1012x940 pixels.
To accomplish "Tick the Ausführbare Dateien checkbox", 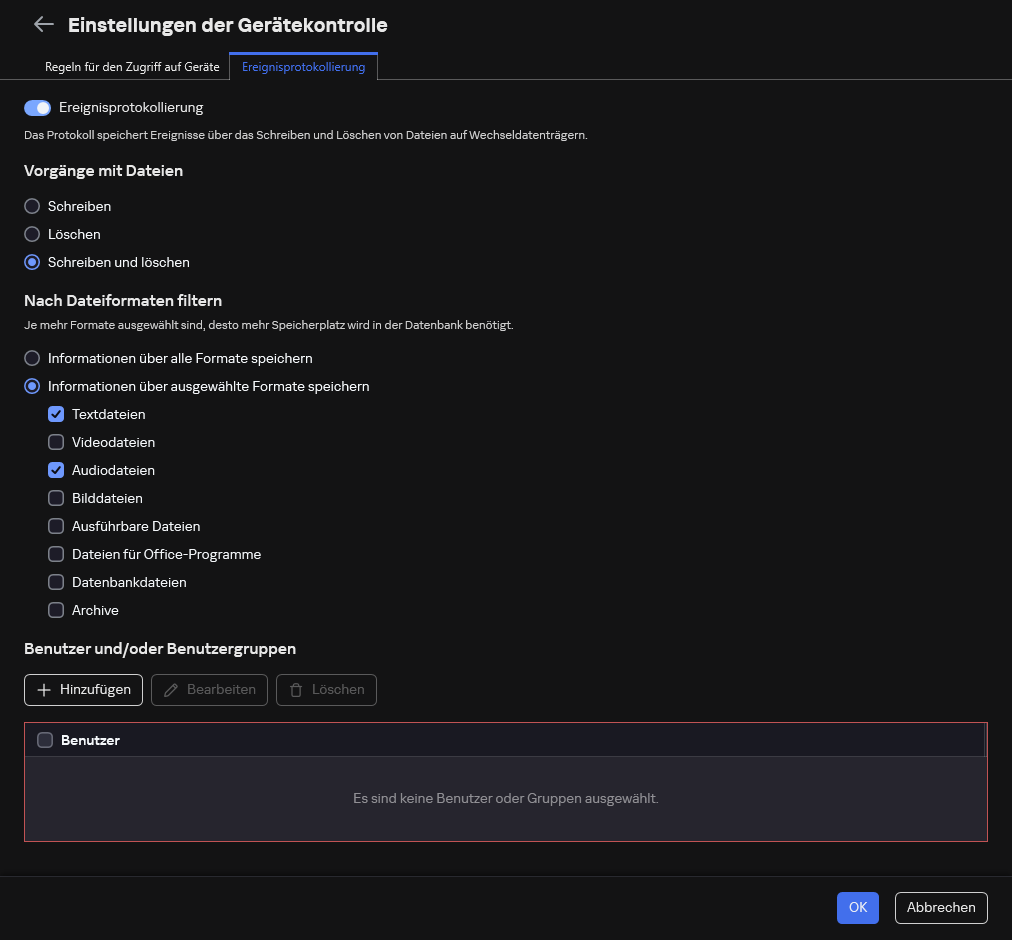I will coord(56,526).
